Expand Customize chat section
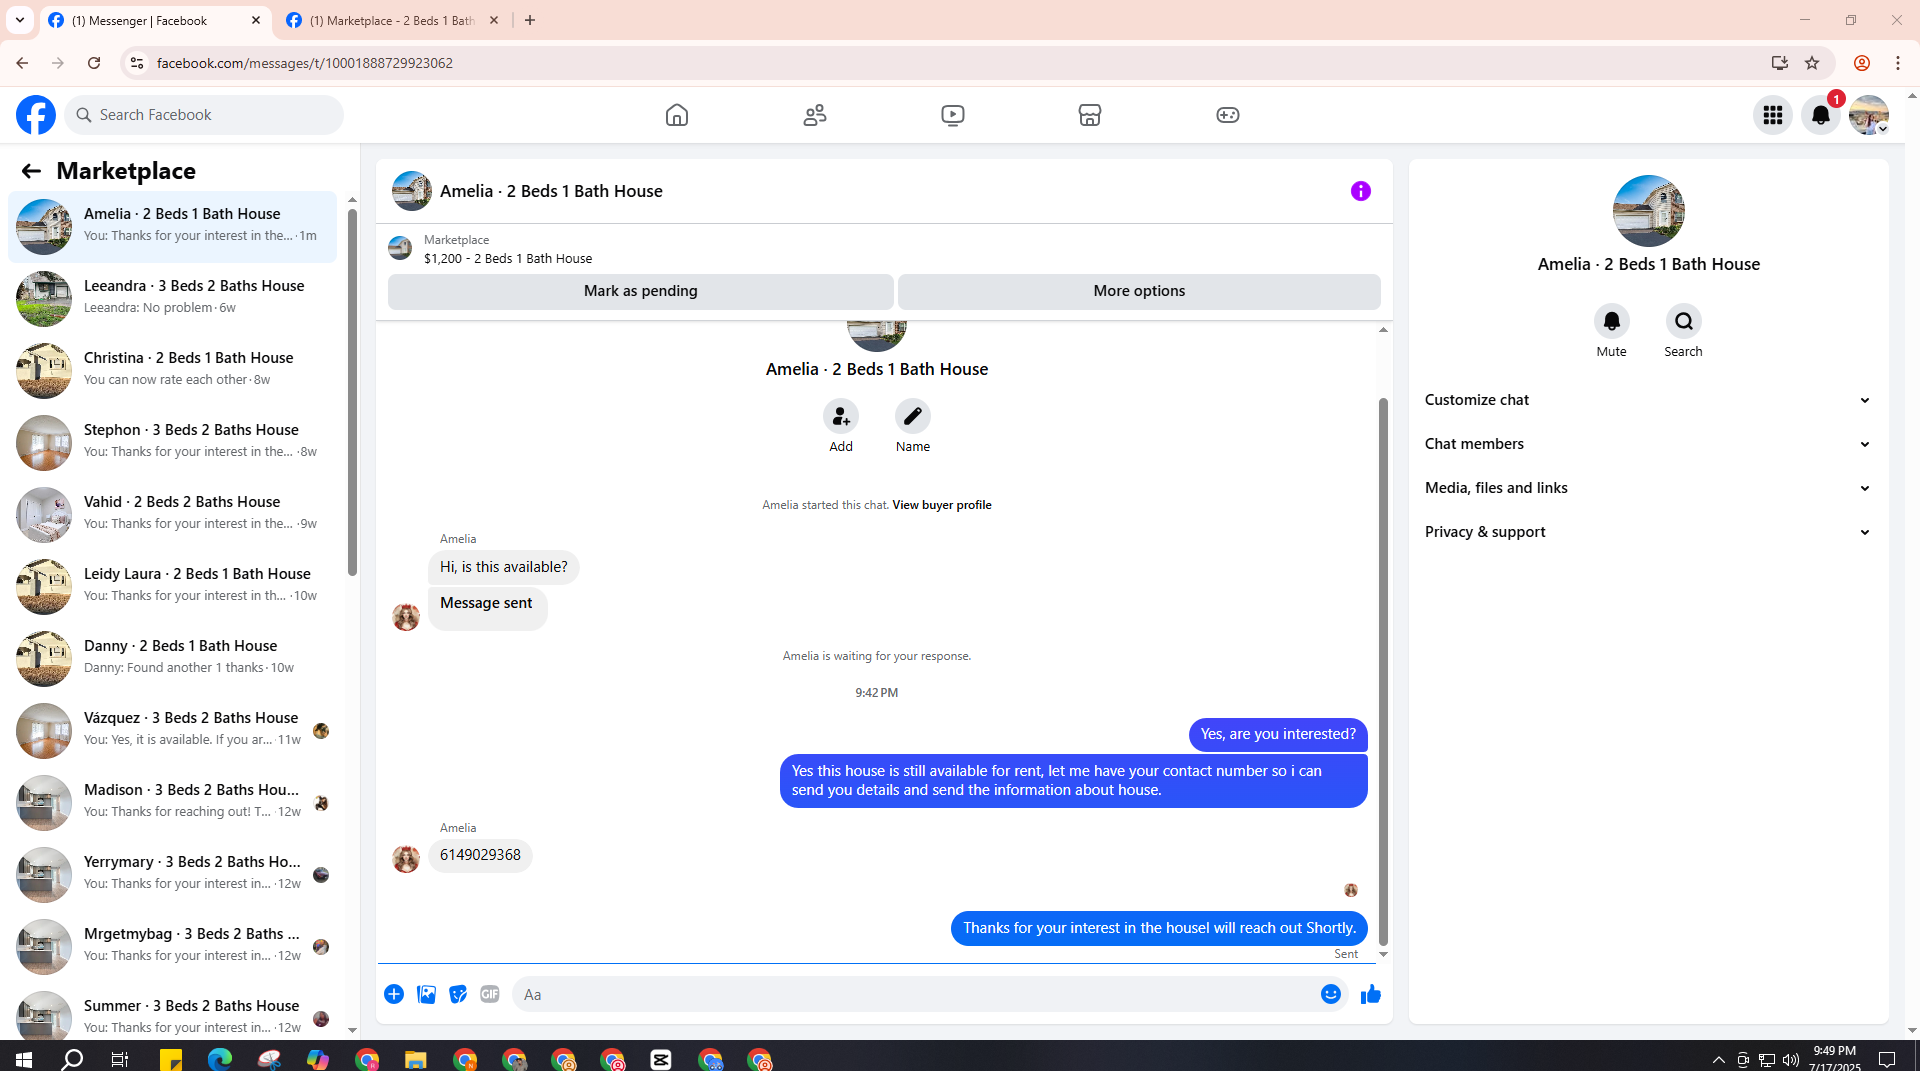The height and width of the screenshot is (1071, 1920). [x=1649, y=400]
